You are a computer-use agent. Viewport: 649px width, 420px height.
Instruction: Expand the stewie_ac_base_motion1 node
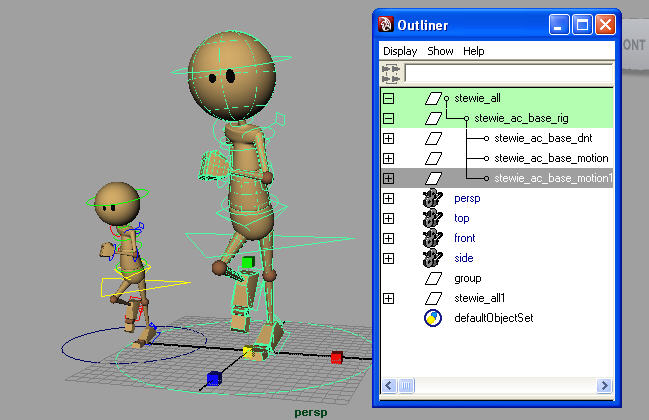click(x=388, y=178)
